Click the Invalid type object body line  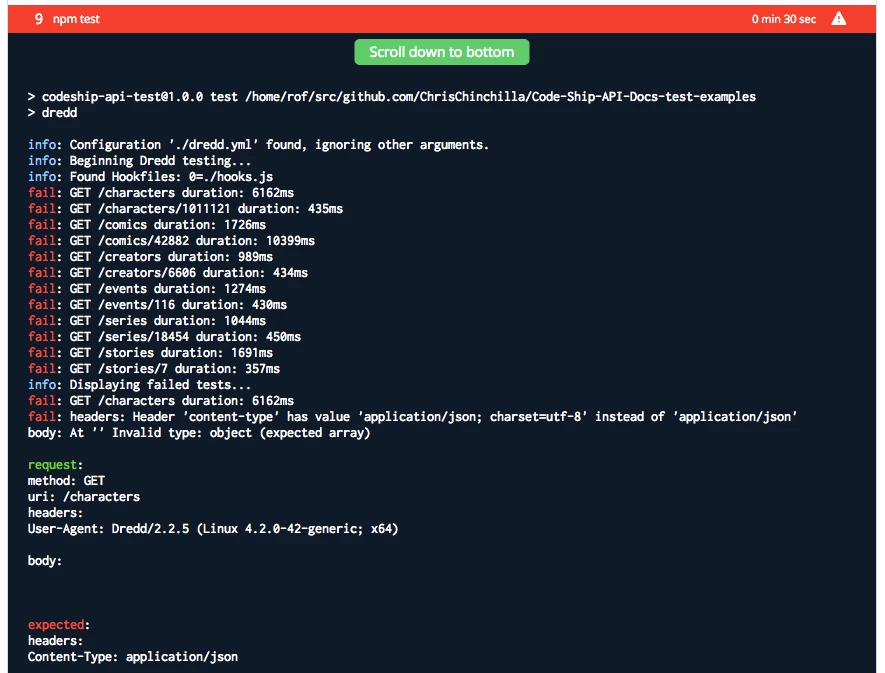[x=199, y=433]
